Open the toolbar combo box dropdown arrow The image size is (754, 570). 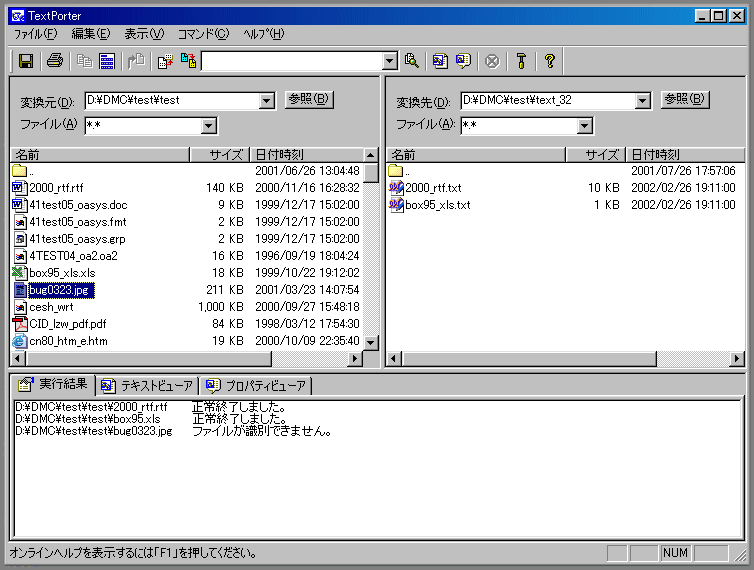tap(390, 61)
